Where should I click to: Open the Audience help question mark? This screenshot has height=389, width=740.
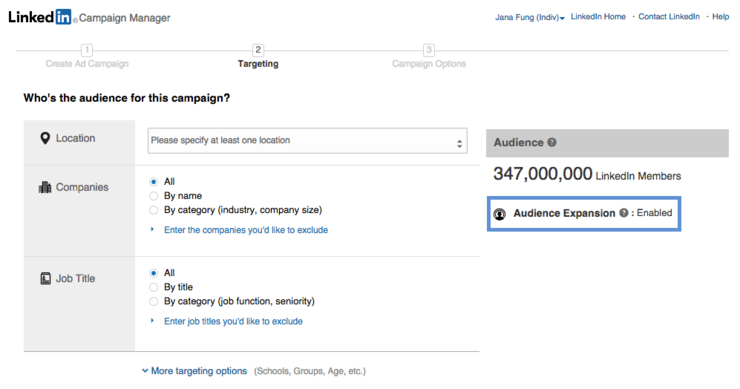(552, 142)
